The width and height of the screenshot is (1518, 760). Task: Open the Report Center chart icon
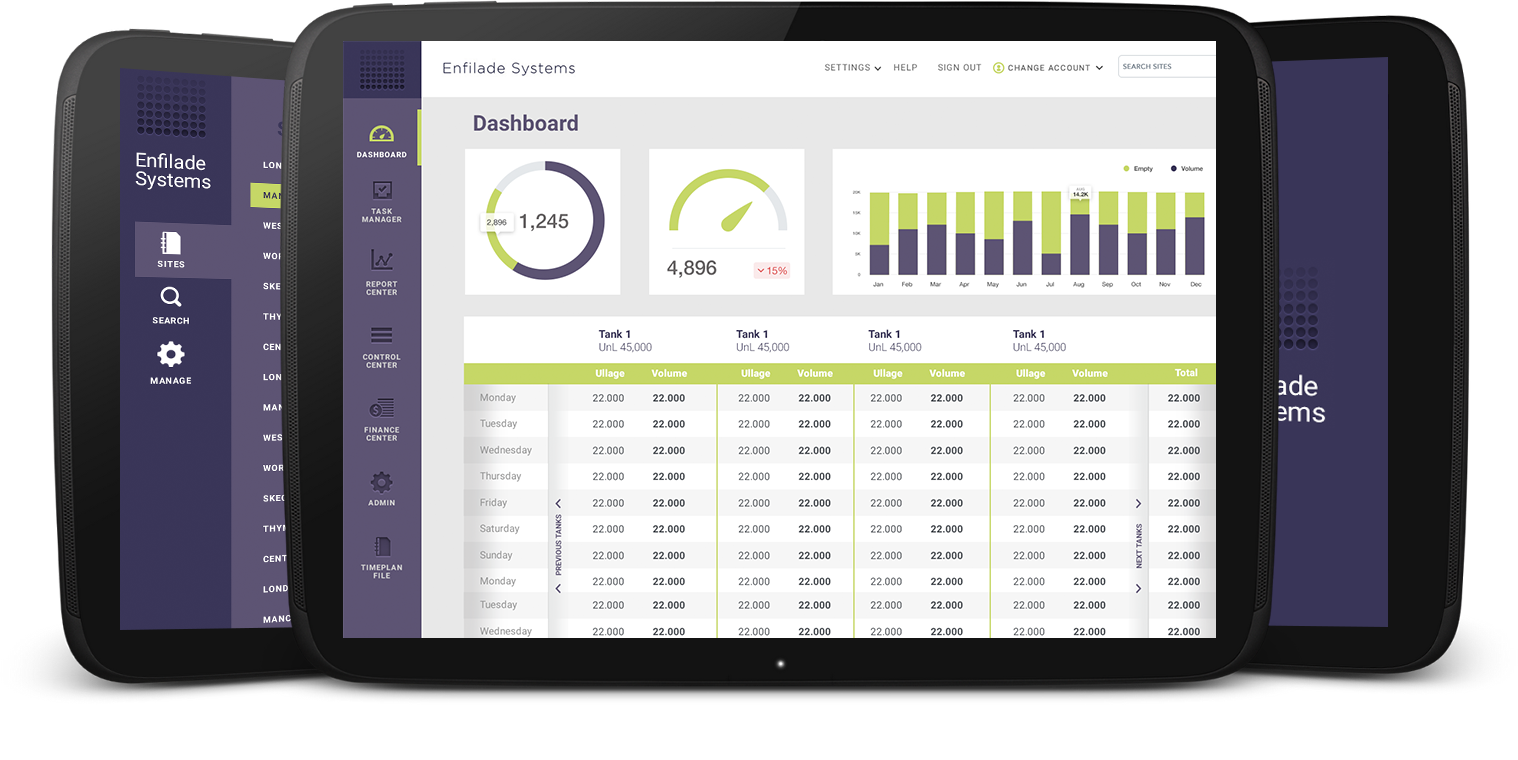pos(381,260)
